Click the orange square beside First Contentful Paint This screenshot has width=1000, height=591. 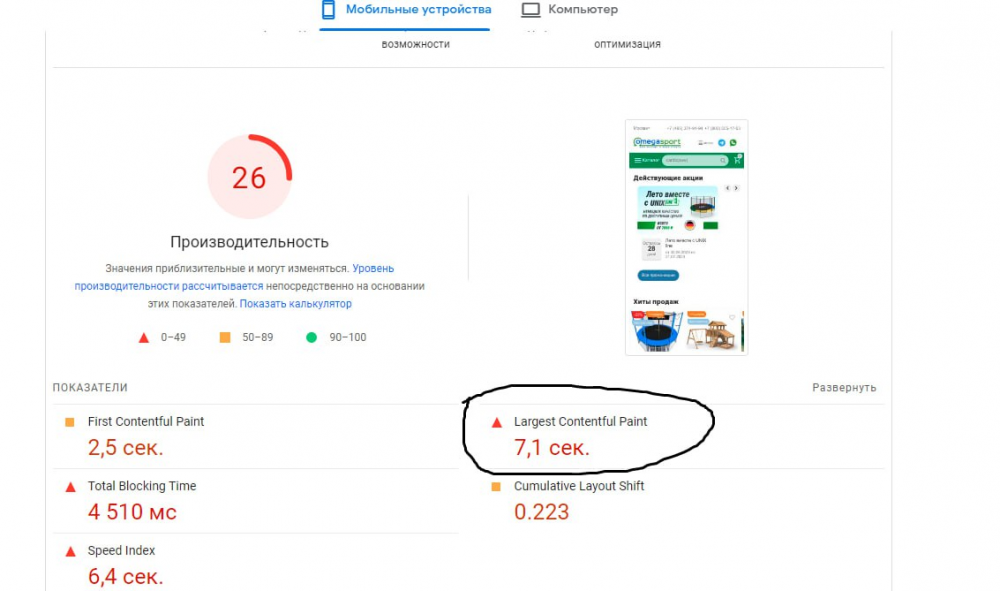[x=70, y=422]
